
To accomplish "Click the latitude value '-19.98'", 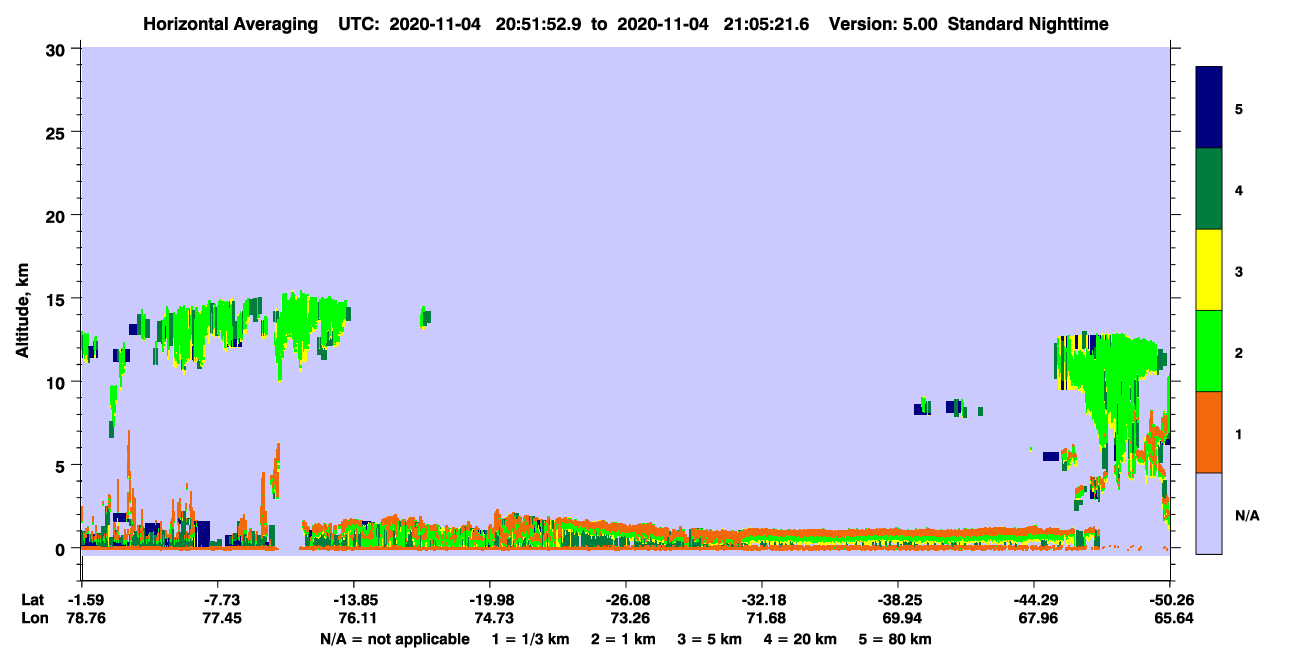I will point(490,600).
